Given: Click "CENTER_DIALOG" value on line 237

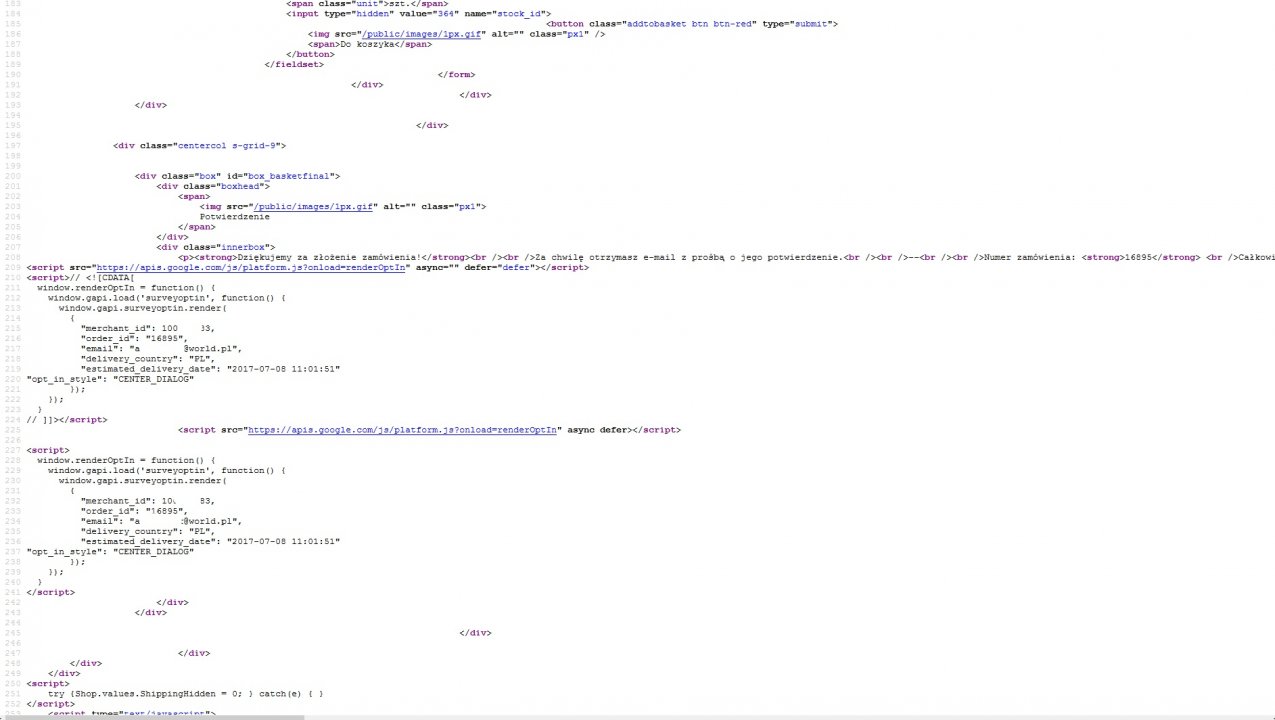Looking at the screenshot, I should click(x=153, y=552).
